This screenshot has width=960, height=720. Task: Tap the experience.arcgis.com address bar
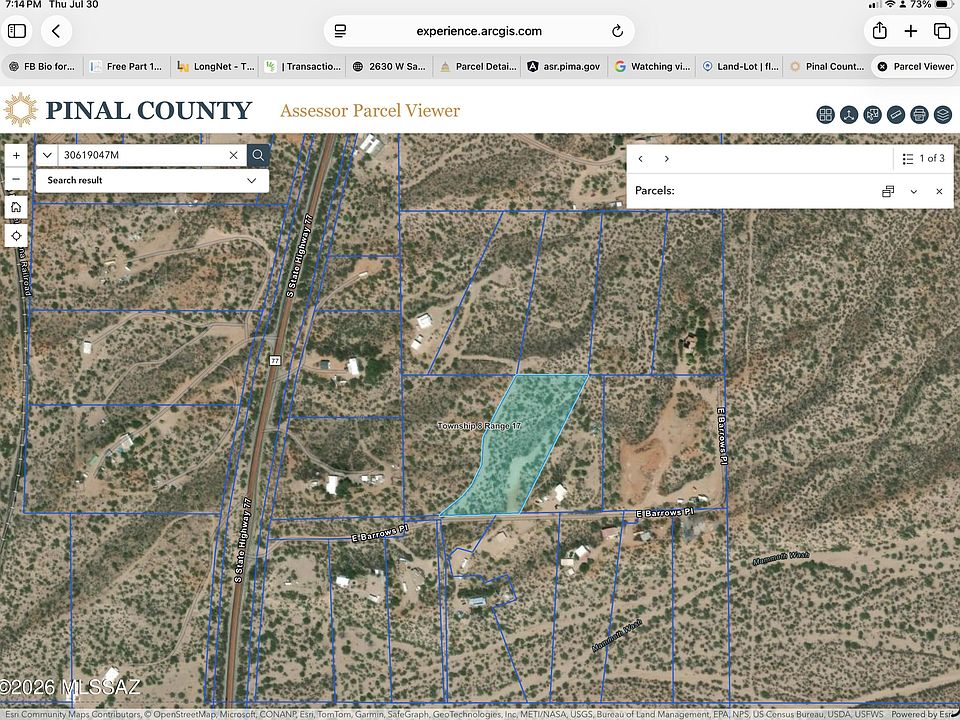click(x=479, y=31)
